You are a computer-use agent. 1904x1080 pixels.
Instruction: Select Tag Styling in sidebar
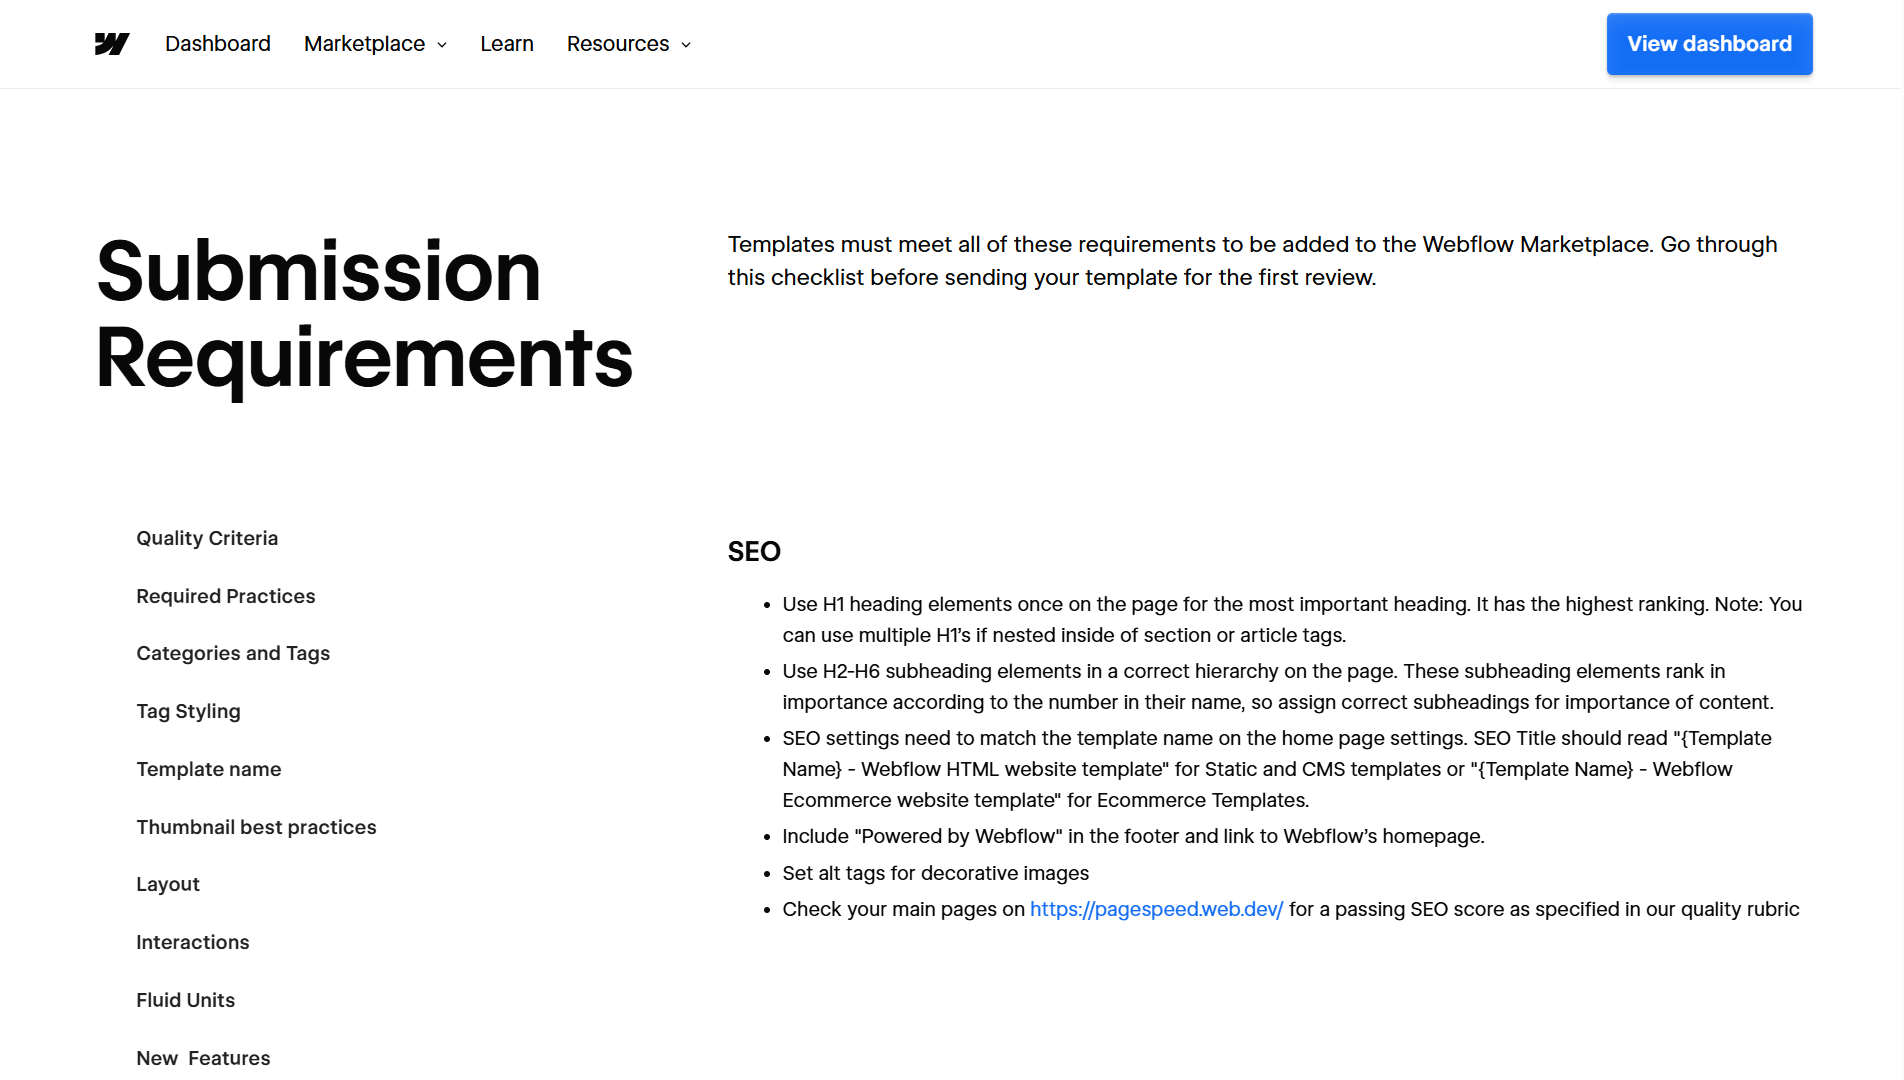(x=188, y=711)
